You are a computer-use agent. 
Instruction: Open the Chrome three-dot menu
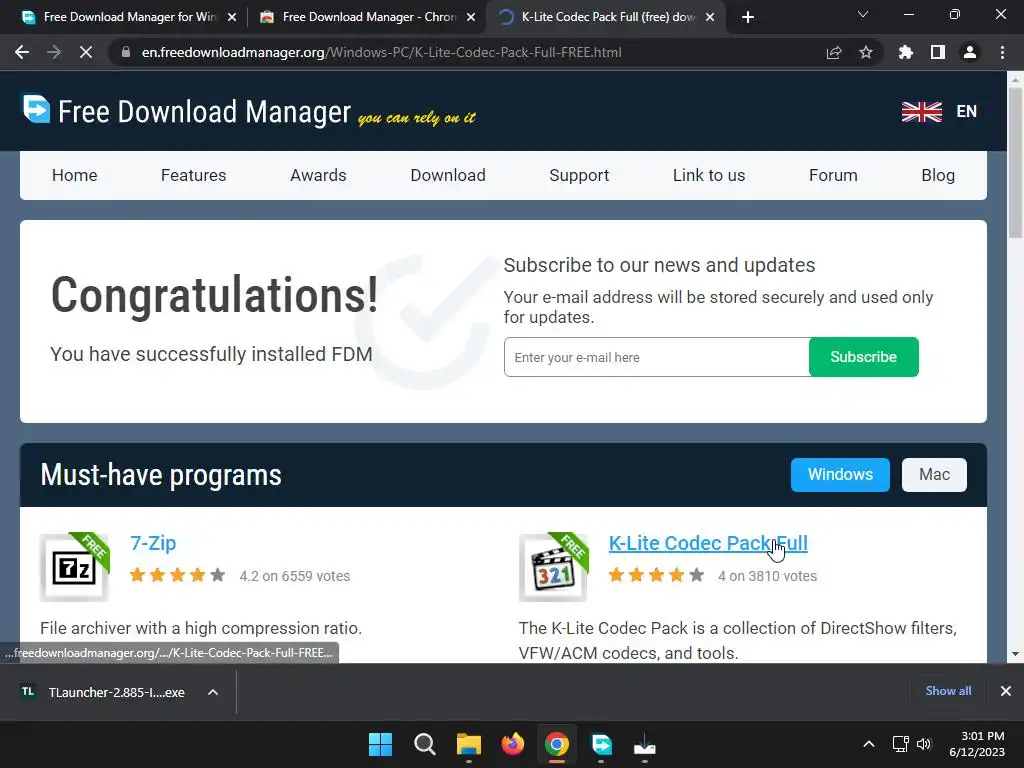pyautogui.click(x=1002, y=52)
